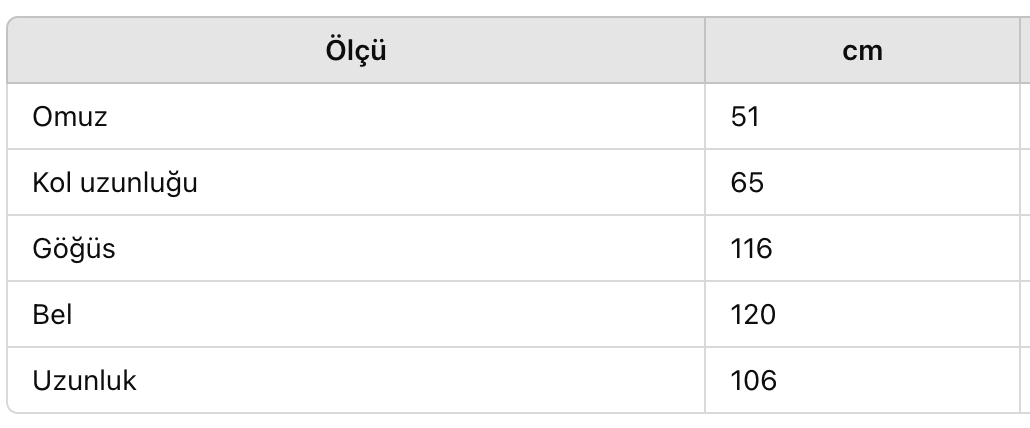Select the Bel row label

click(x=52, y=314)
